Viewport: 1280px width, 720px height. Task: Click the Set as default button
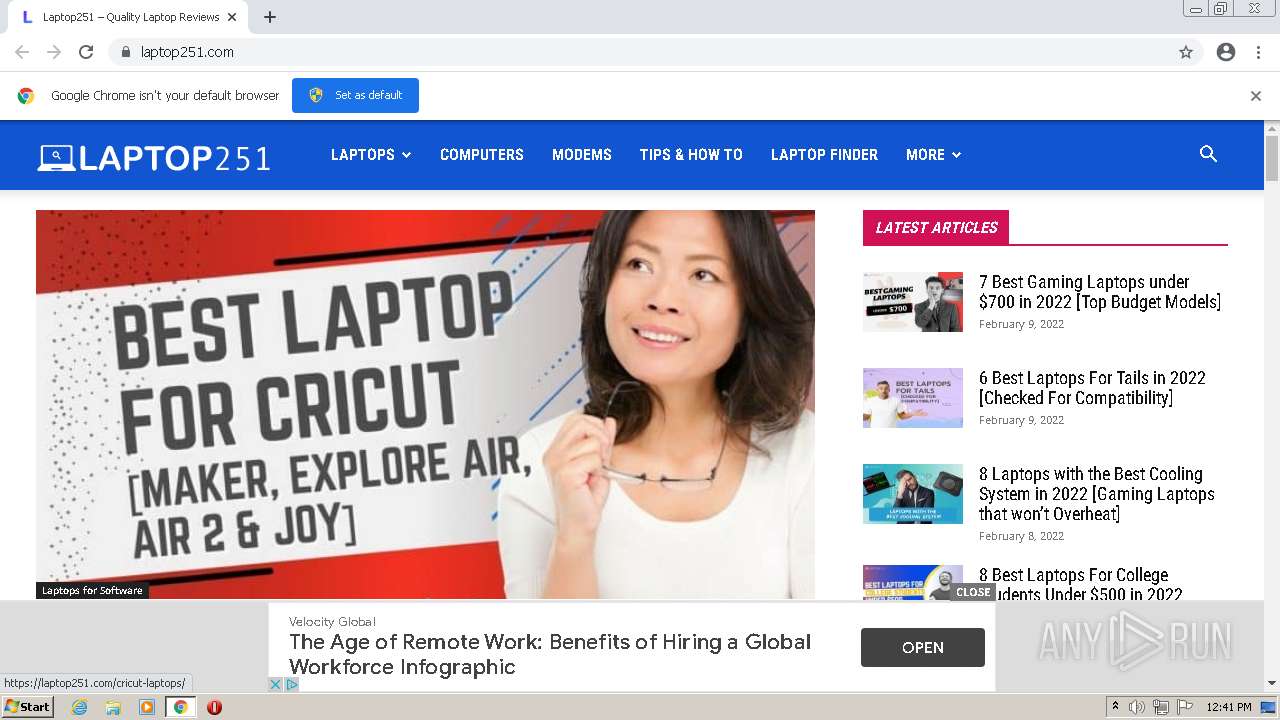(355, 96)
